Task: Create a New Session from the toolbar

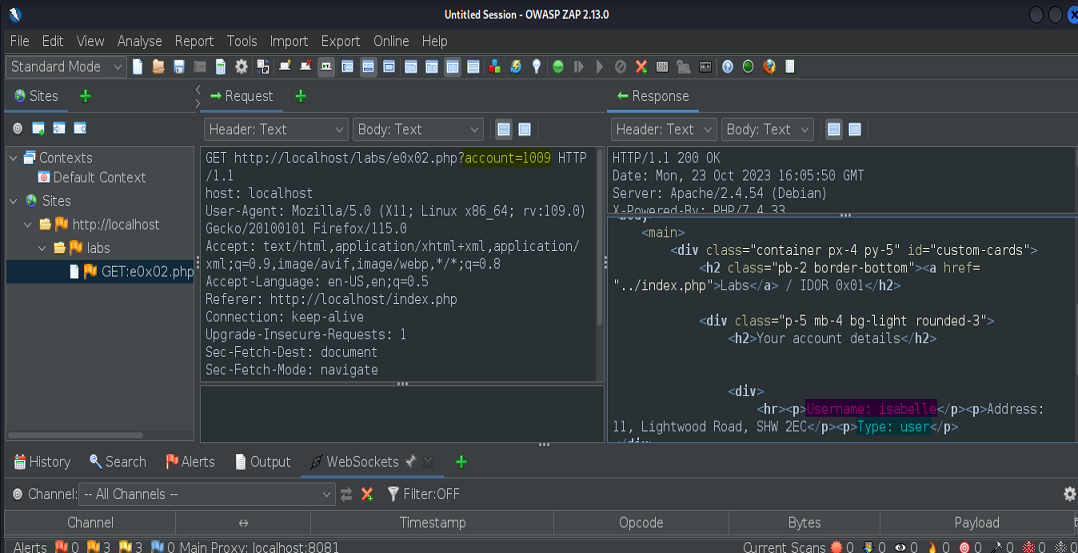Action: click(x=137, y=67)
